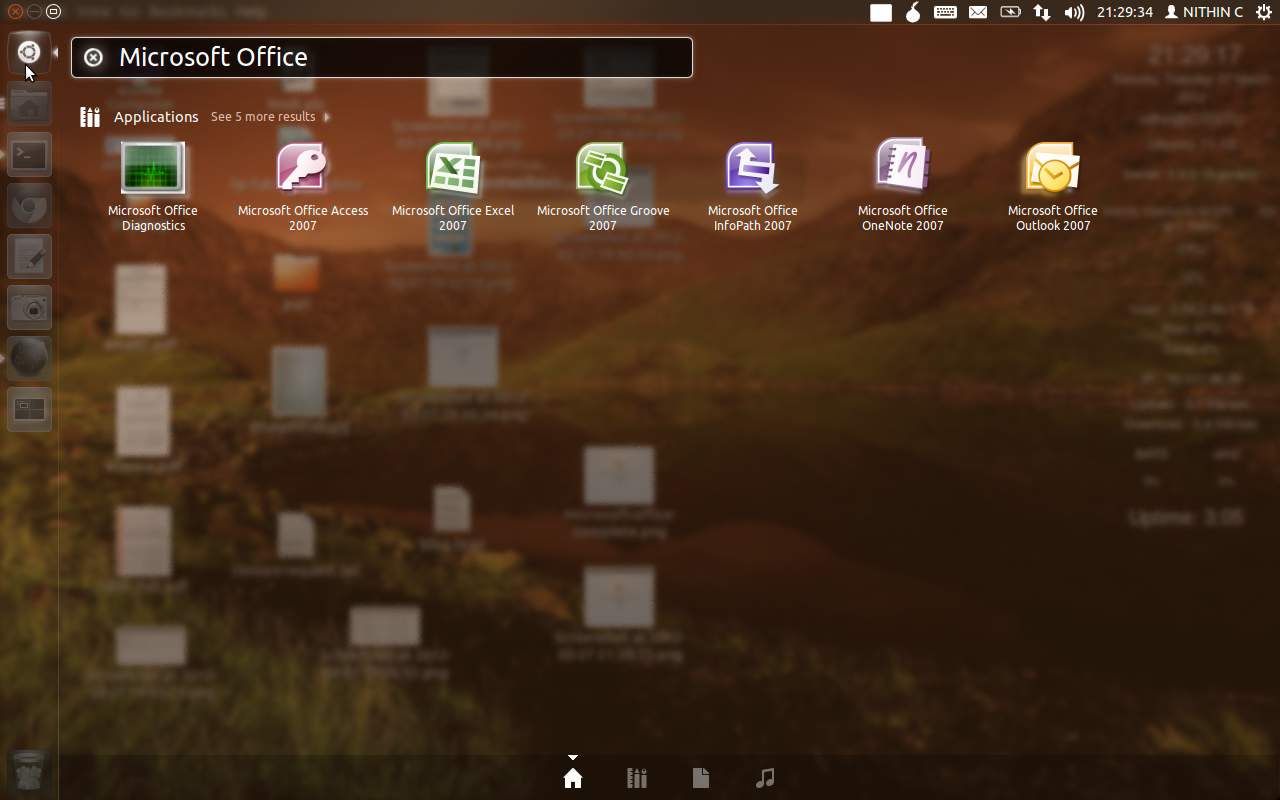This screenshot has height=800, width=1280.
Task: Open the network connections indicator
Action: (x=1042, y=12)
